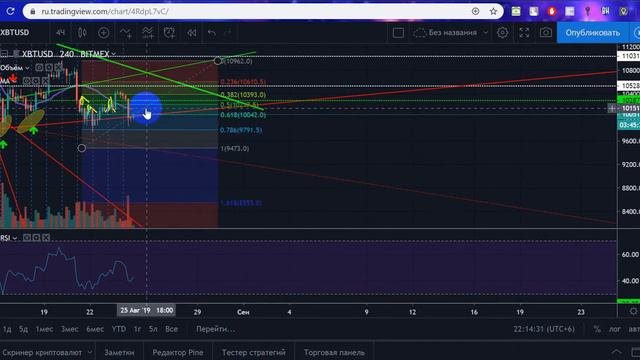Viewport: 640px width, 360px height.
Task: Select the 1г time range
Action: 137,329
